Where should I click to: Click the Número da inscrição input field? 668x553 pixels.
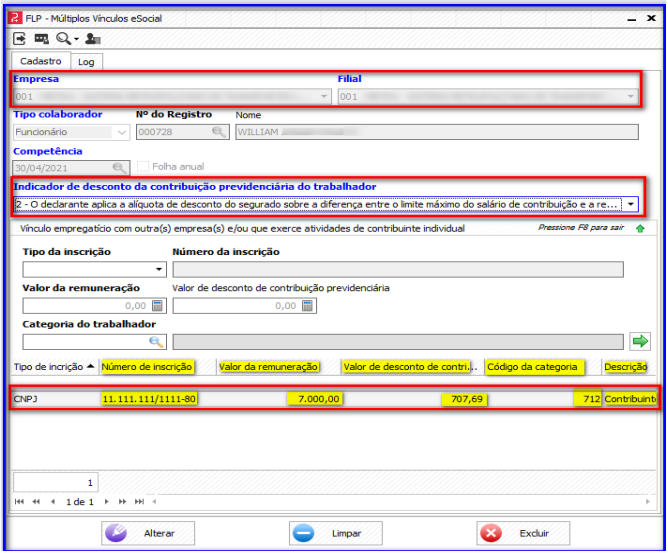coord(398,269)
